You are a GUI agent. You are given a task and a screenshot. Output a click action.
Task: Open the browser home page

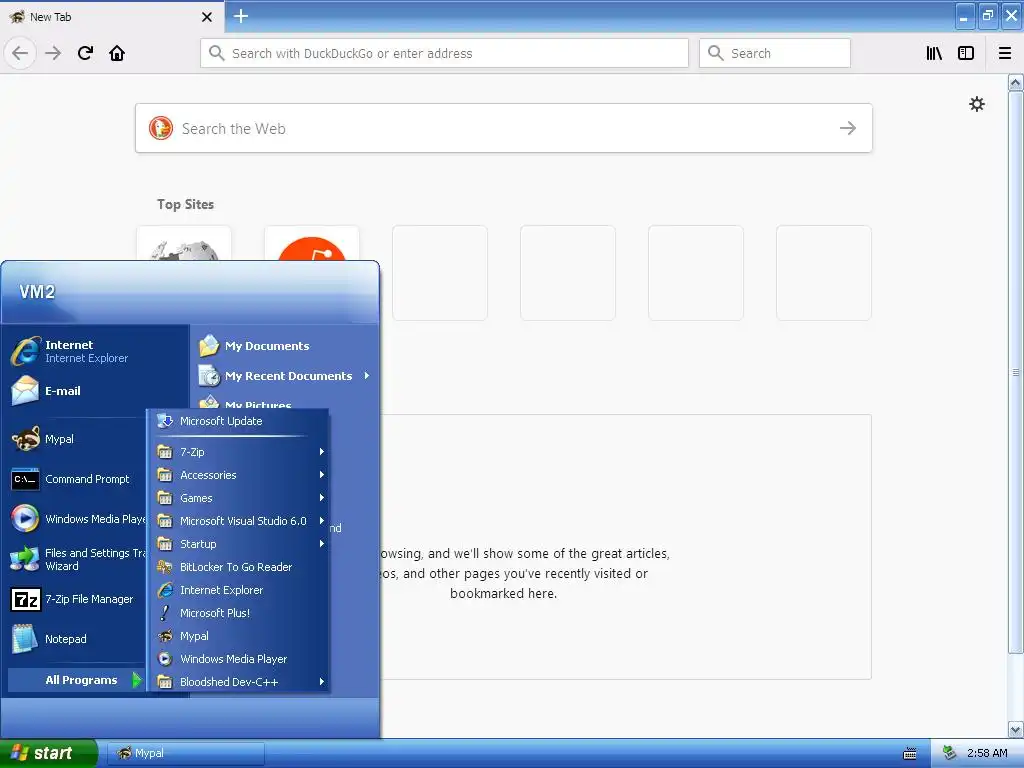(x=117, y=53)
